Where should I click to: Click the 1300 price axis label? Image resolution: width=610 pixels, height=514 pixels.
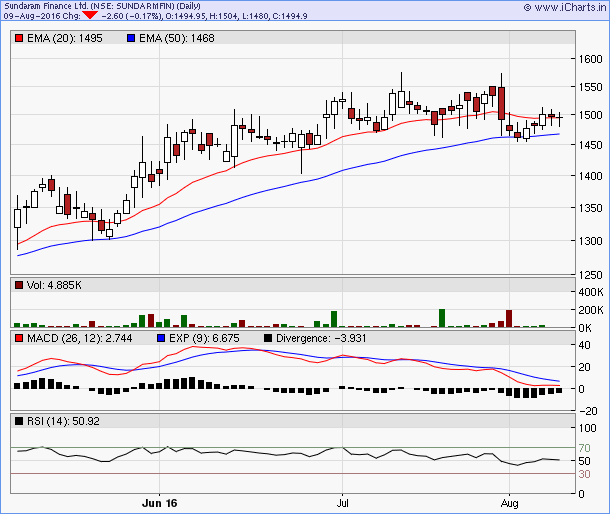(590, 241)
